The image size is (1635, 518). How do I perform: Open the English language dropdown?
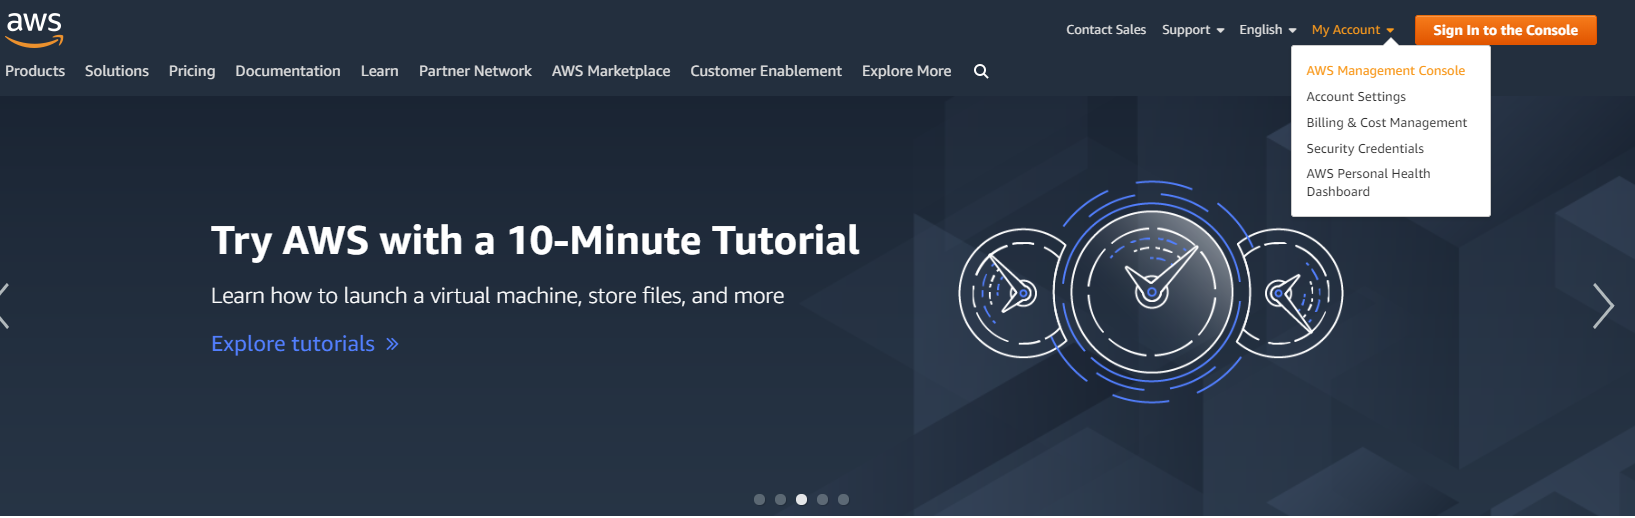pos(1268,30)
